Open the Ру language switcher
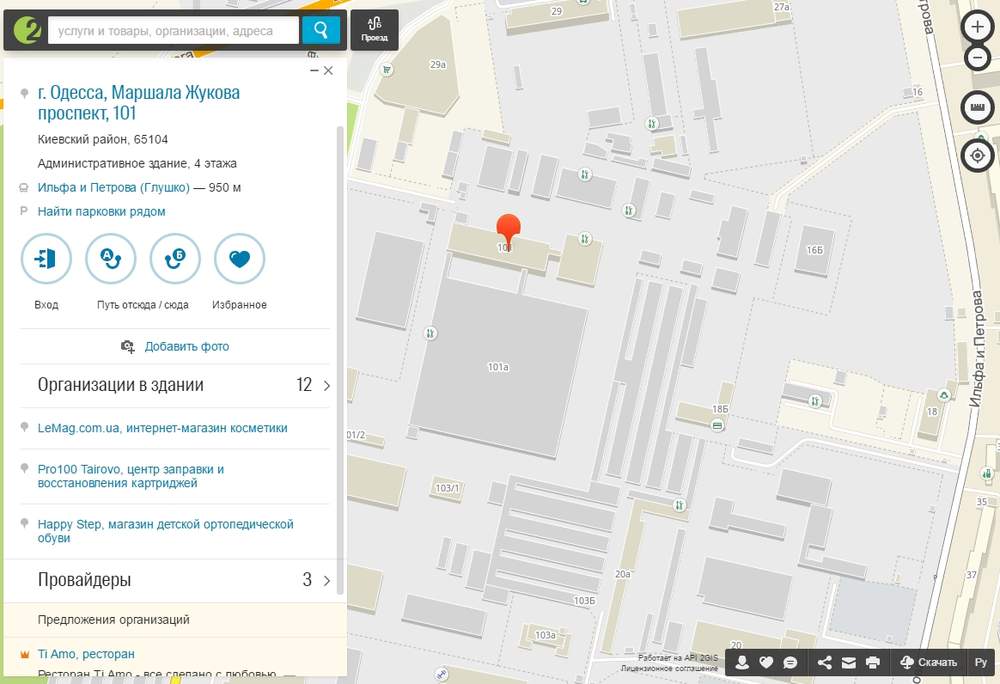This screenshot has height=684, width=1000. 981,662
